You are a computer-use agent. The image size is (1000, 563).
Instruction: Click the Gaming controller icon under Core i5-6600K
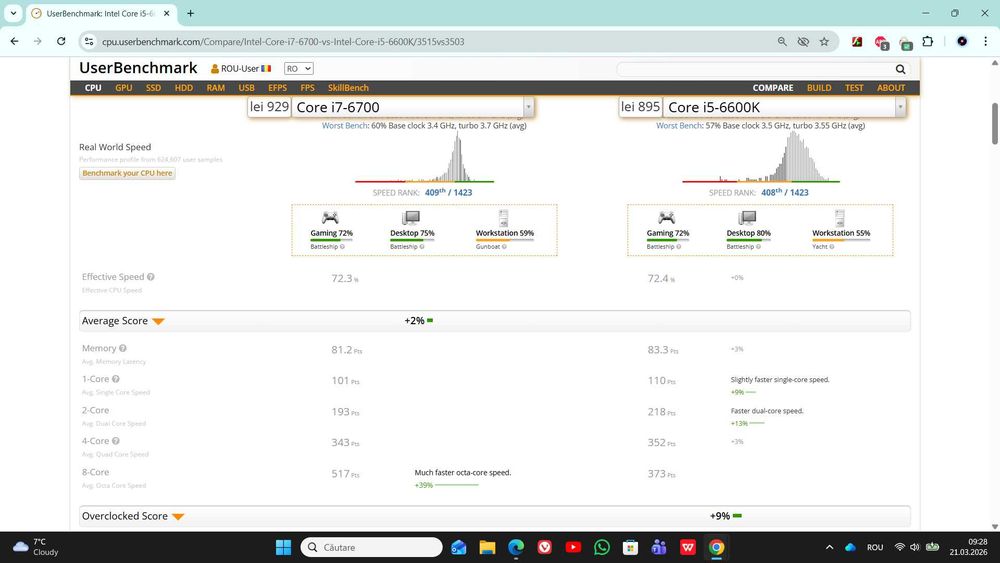[666, 218]
